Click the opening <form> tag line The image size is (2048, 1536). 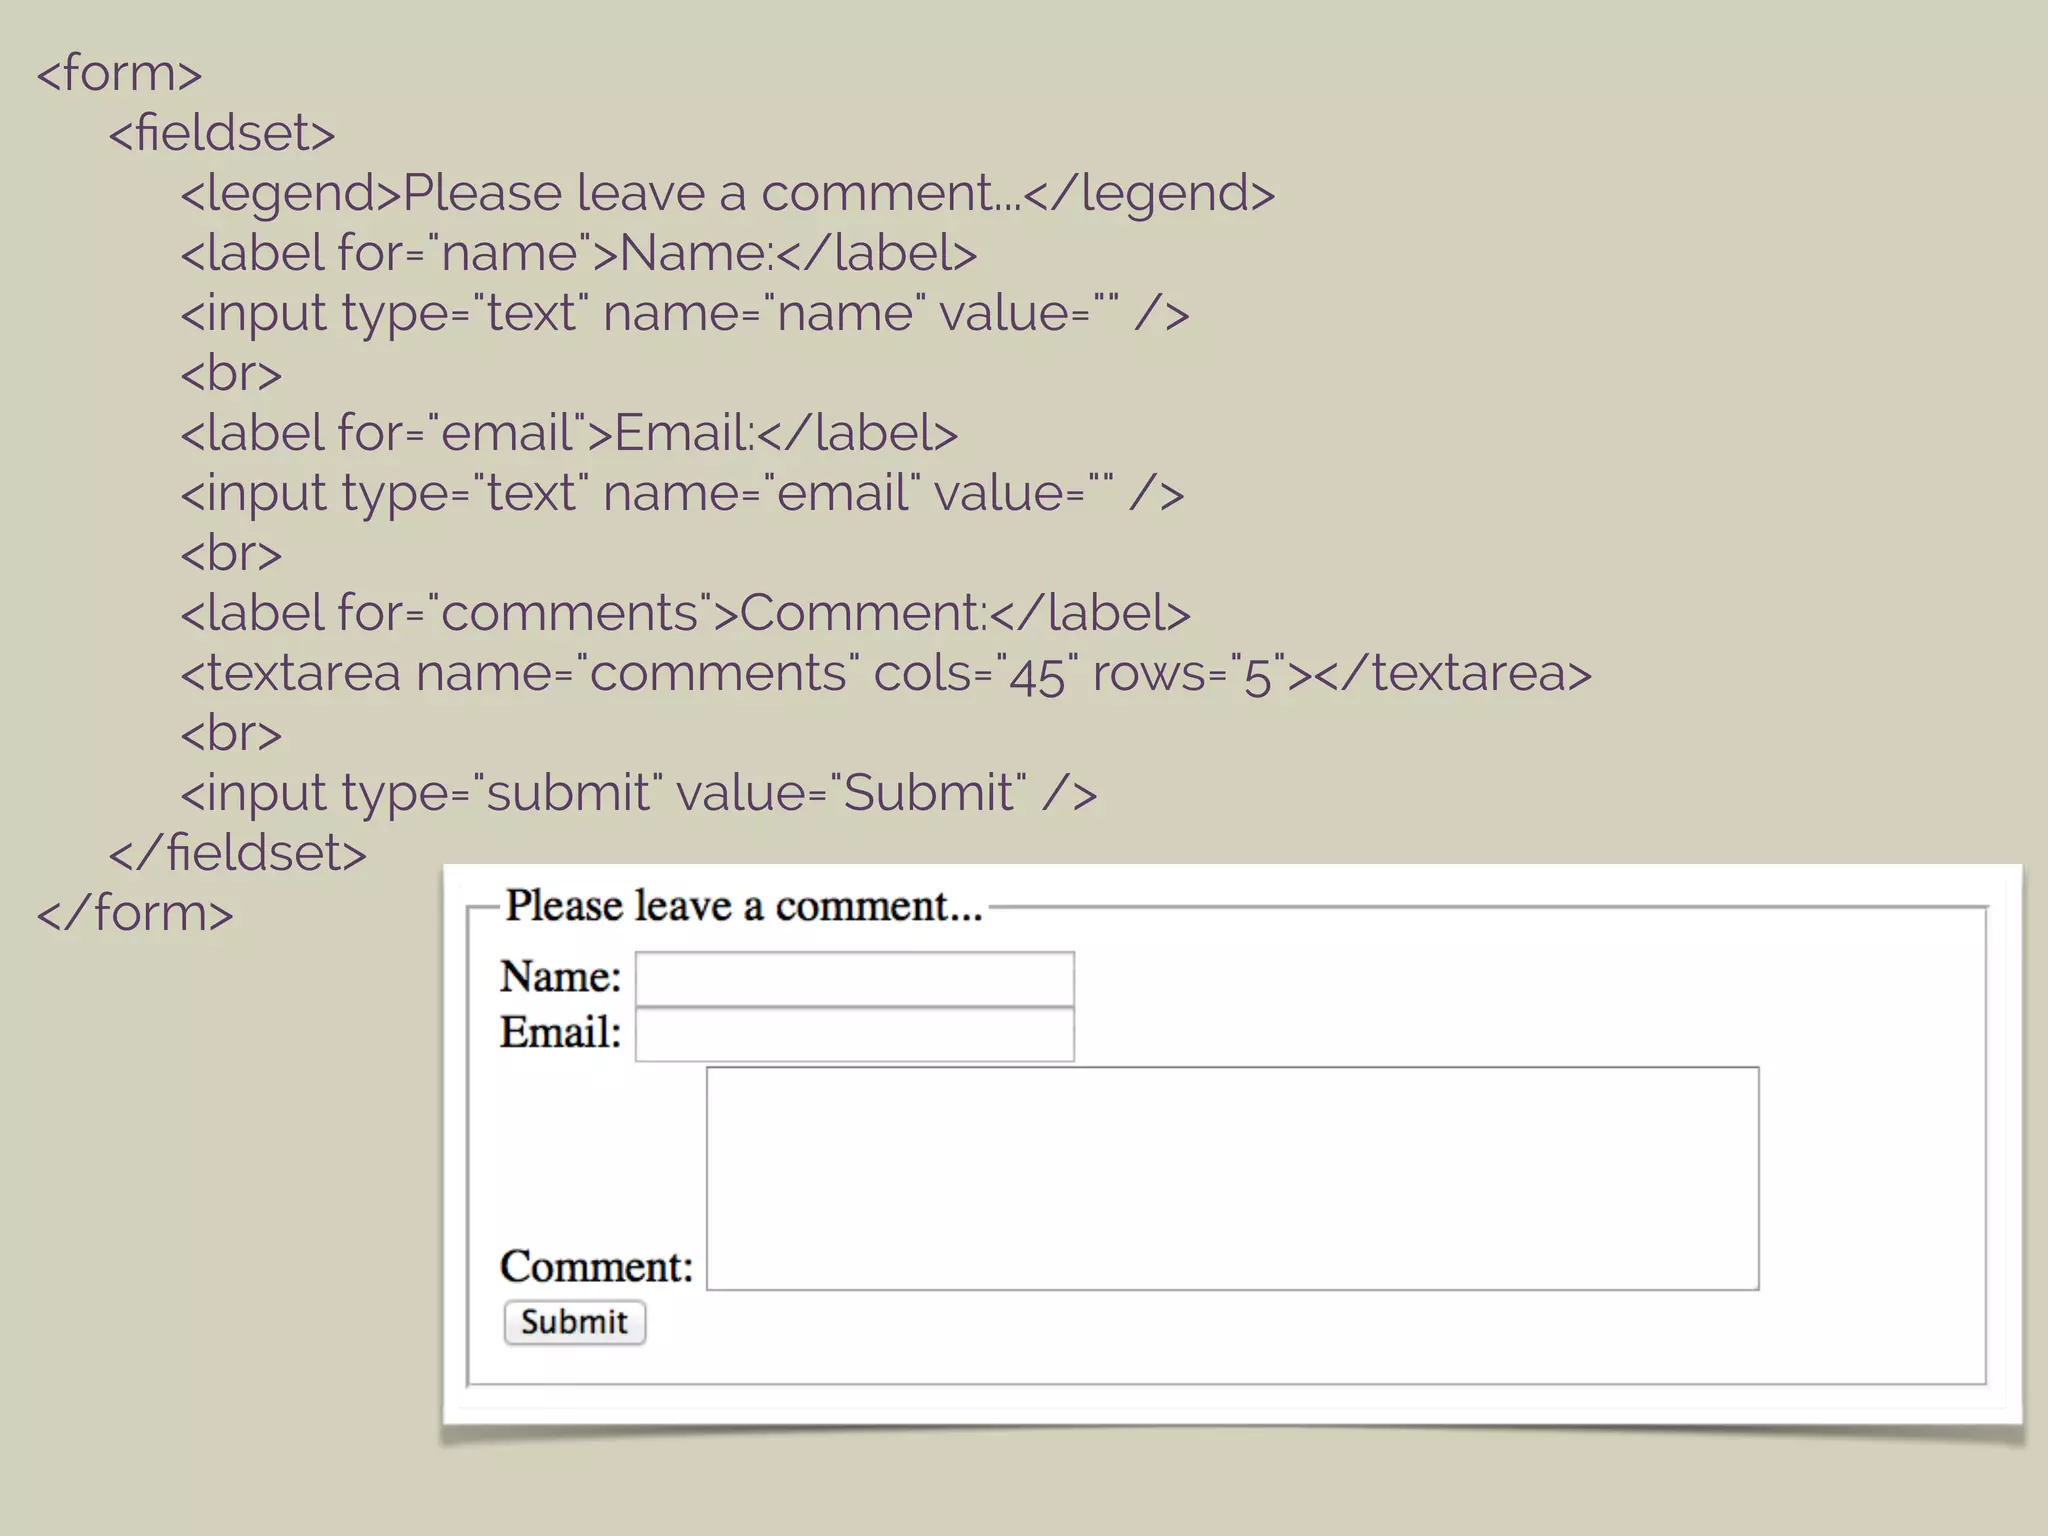(119, 73)
